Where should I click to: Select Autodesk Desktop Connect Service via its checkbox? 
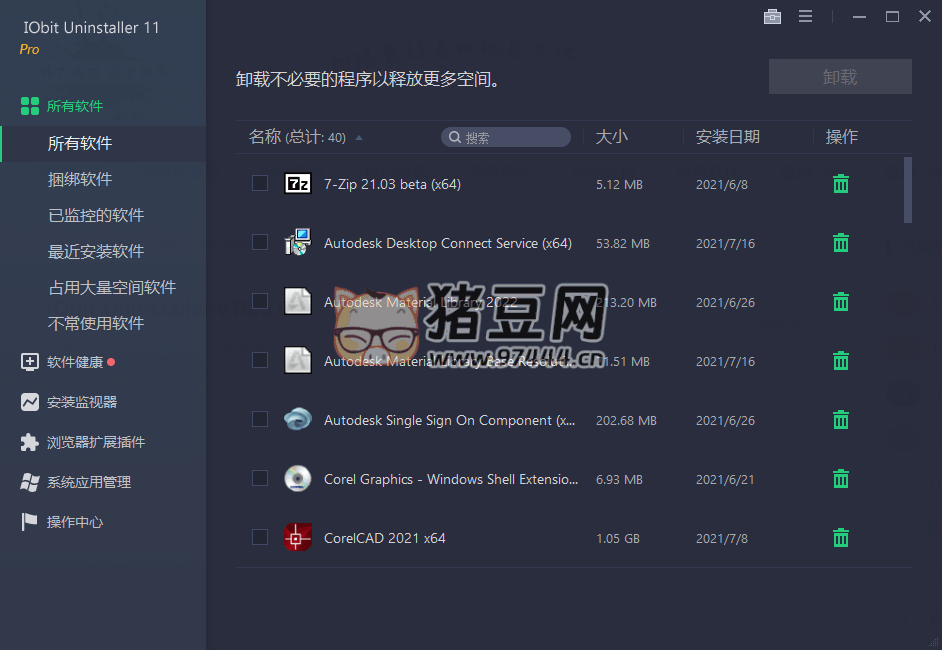tap(260, 243)
